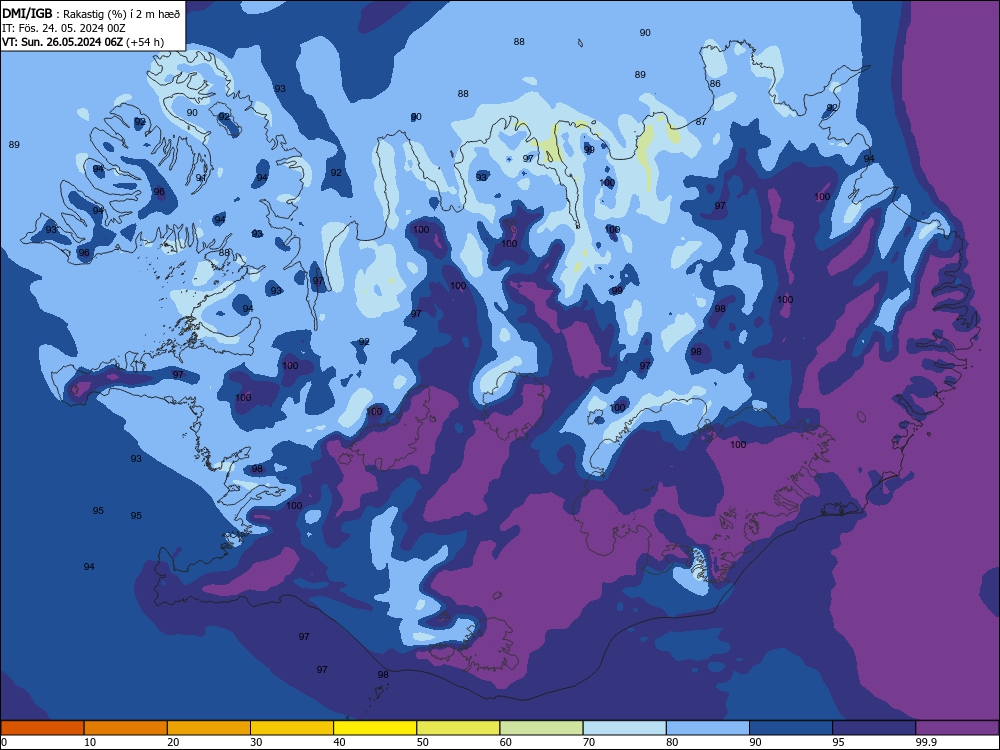Click the humidity value "87" on the map

701,121
